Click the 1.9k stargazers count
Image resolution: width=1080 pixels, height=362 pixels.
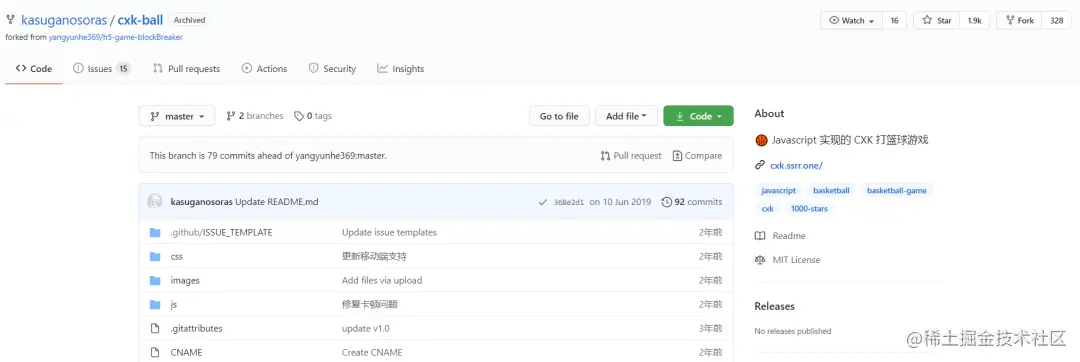[974, 21]
